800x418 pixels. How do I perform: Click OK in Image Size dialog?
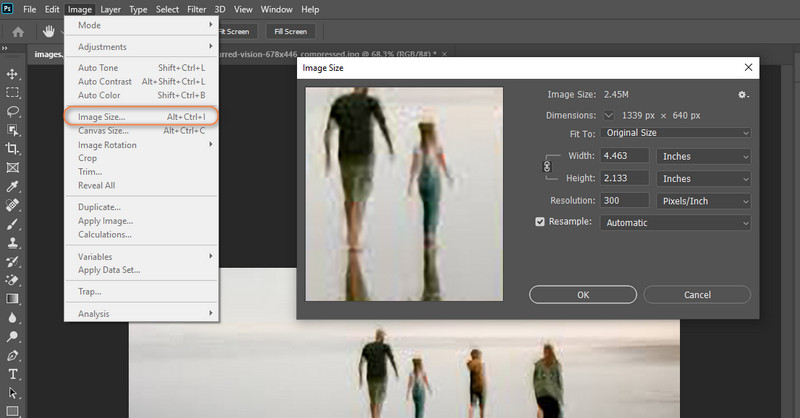582,295
